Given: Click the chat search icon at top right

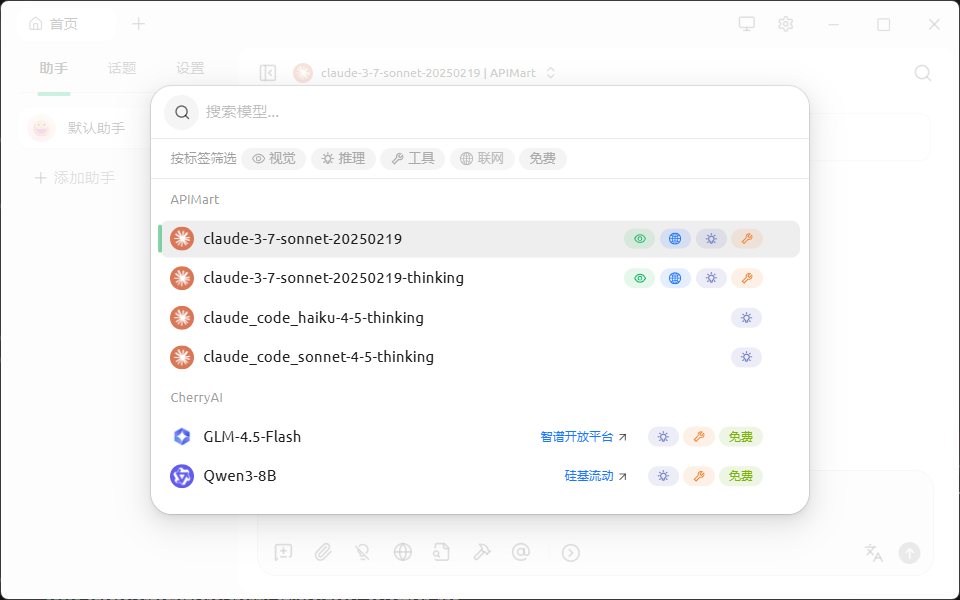Looking at the screenshot, I should [x=923, y=73].
